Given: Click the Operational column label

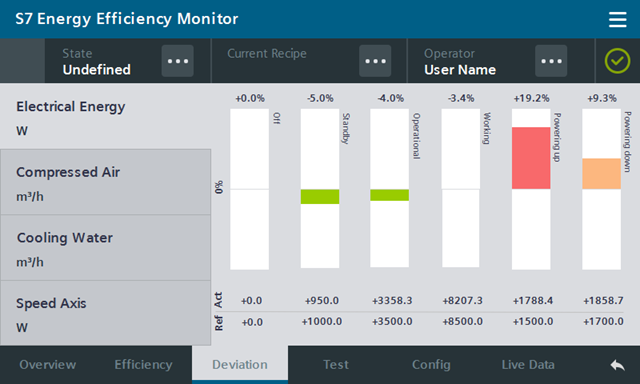Looking at the screenshot, I should (416, 136).
